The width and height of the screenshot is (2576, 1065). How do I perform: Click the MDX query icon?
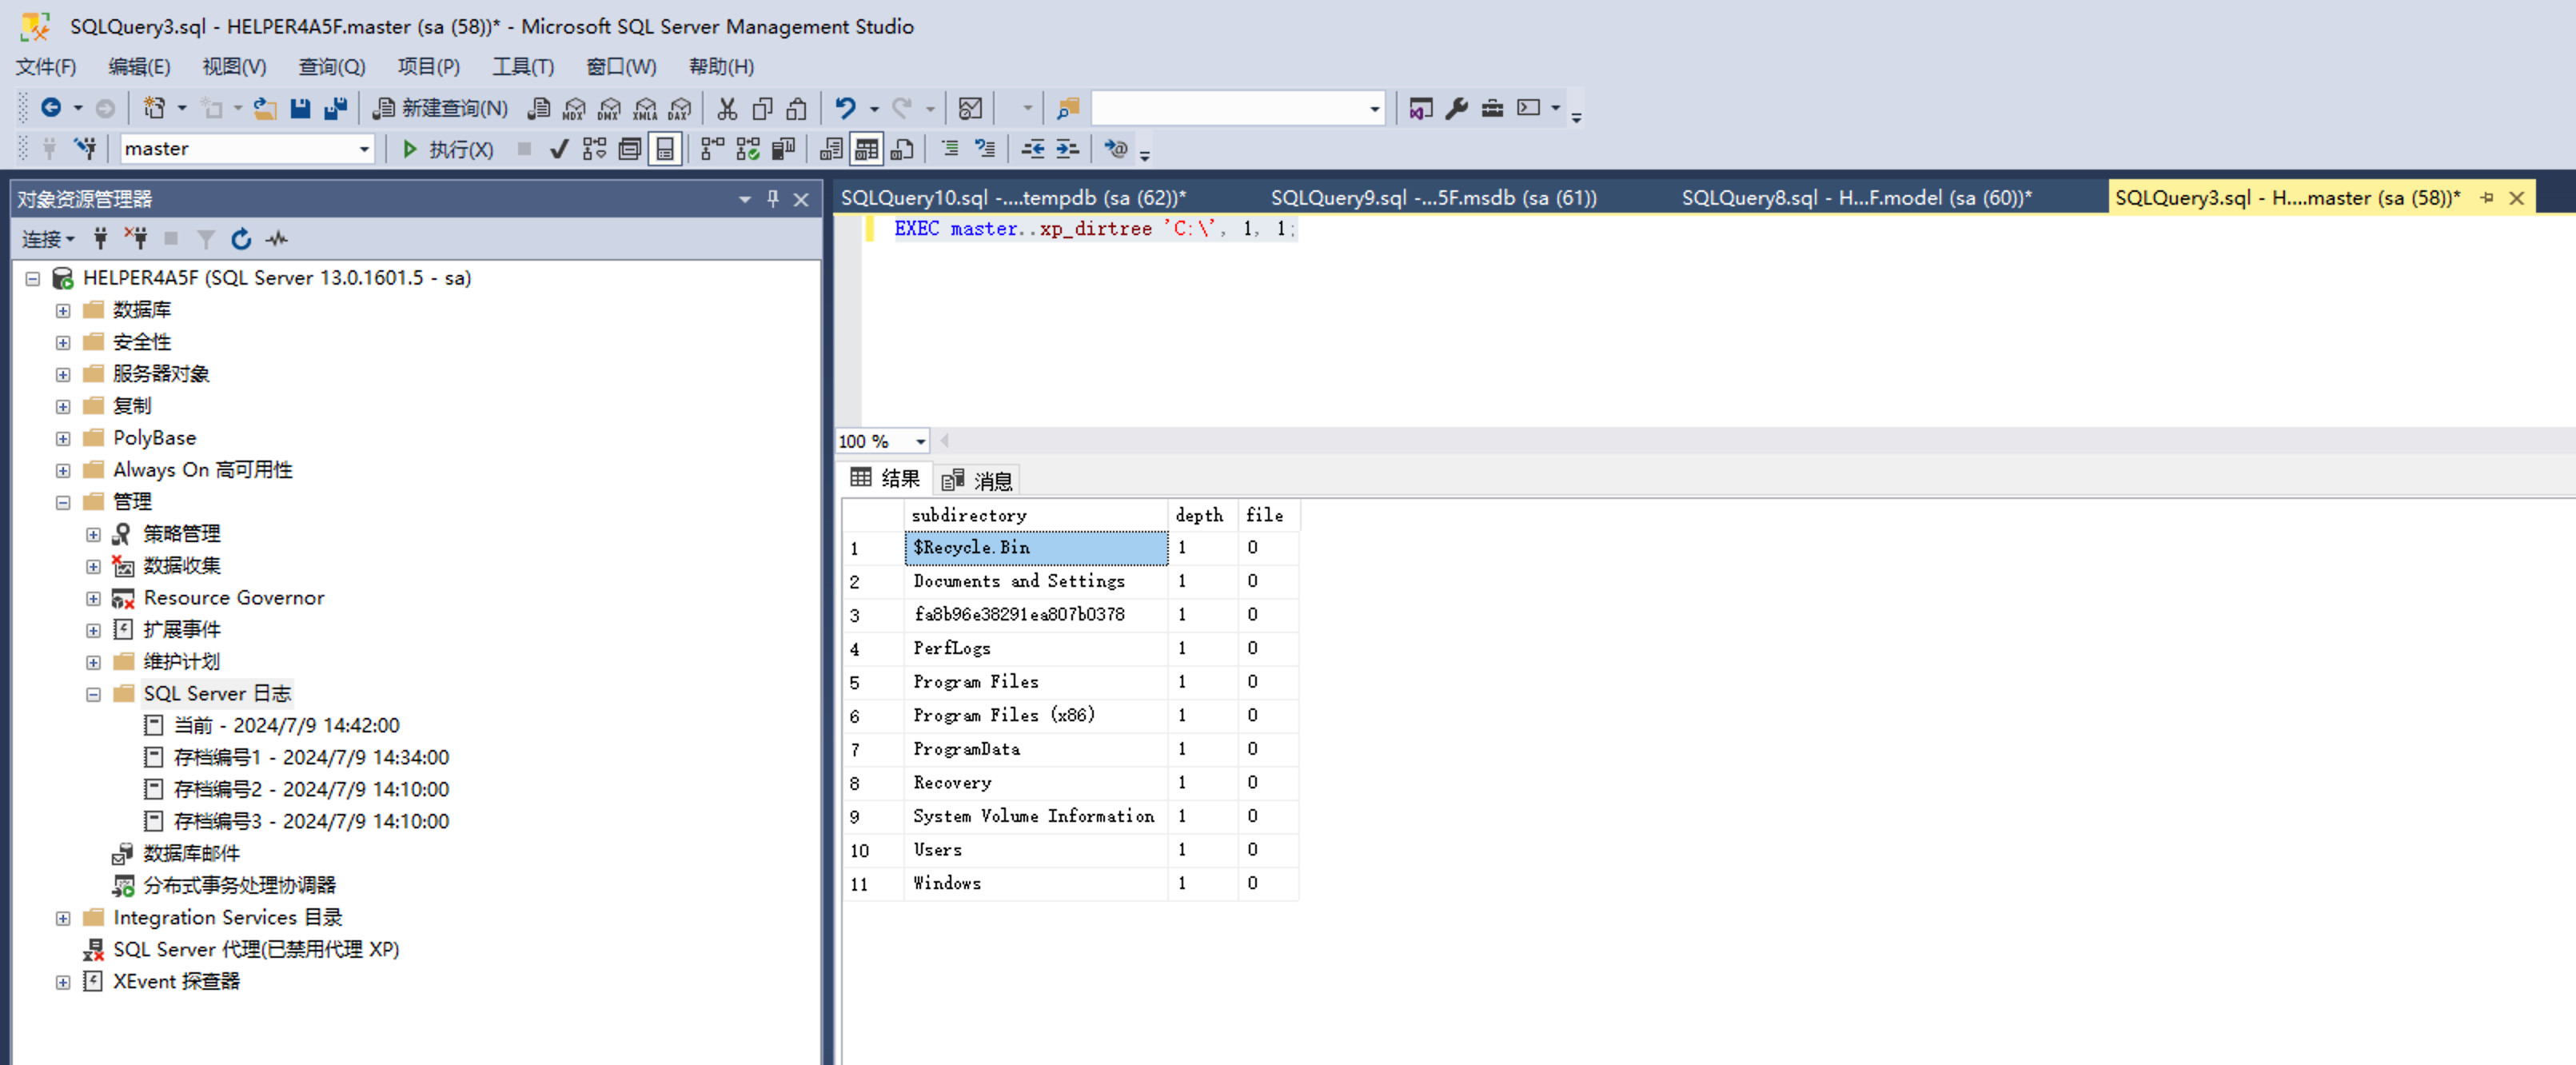574,108
